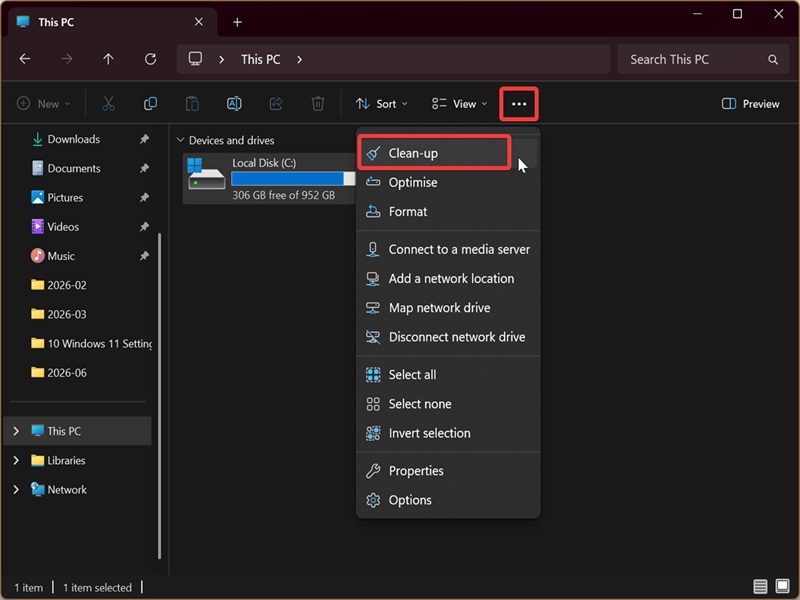800x600 pixels.
Task: Switch to large thumbnails view in status bar
Action: (x=783, y=586)
